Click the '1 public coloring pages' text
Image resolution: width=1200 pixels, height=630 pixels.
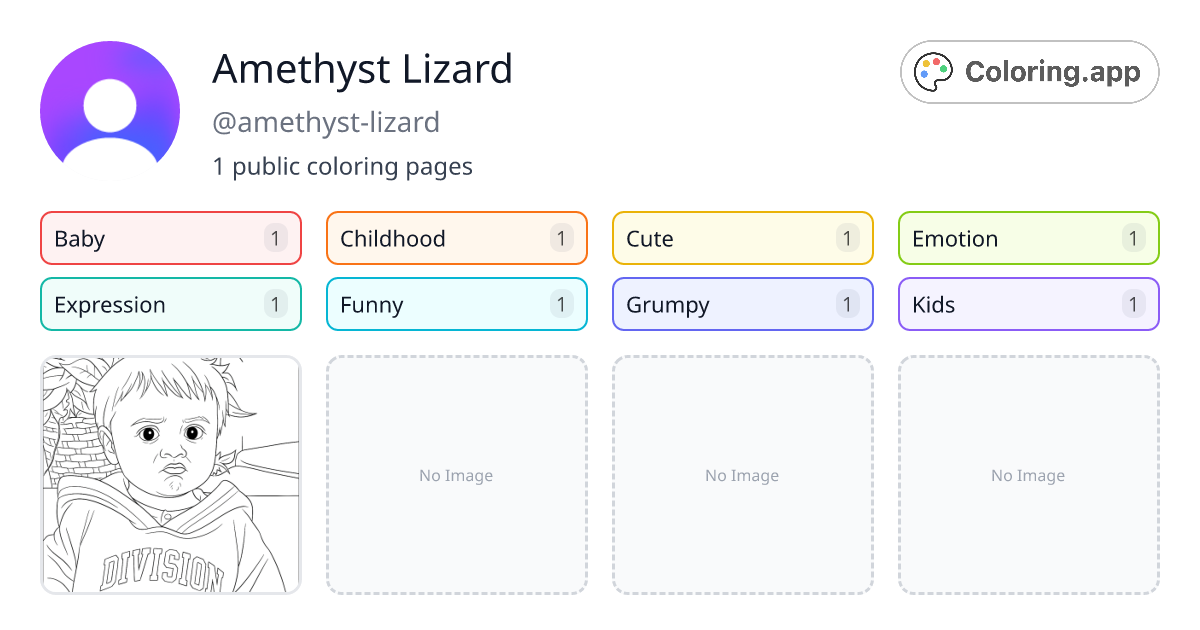343,166
